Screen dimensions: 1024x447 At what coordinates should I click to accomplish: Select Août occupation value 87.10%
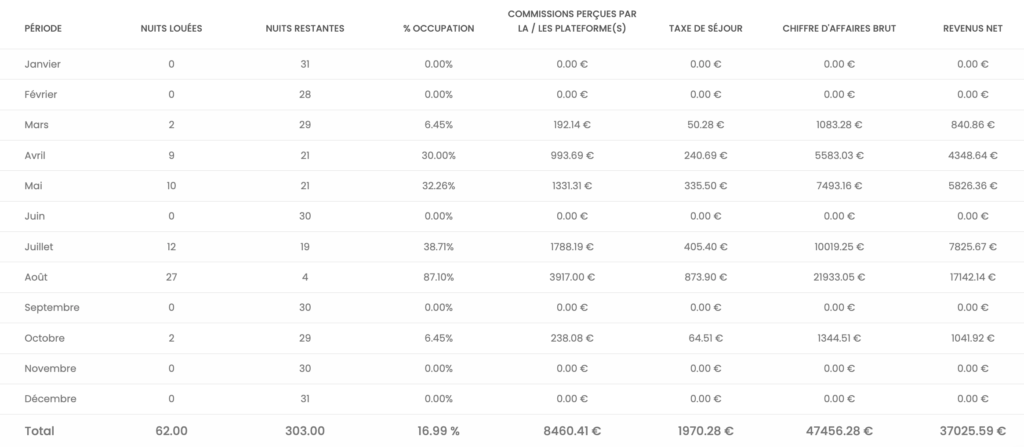coord(438,277)
